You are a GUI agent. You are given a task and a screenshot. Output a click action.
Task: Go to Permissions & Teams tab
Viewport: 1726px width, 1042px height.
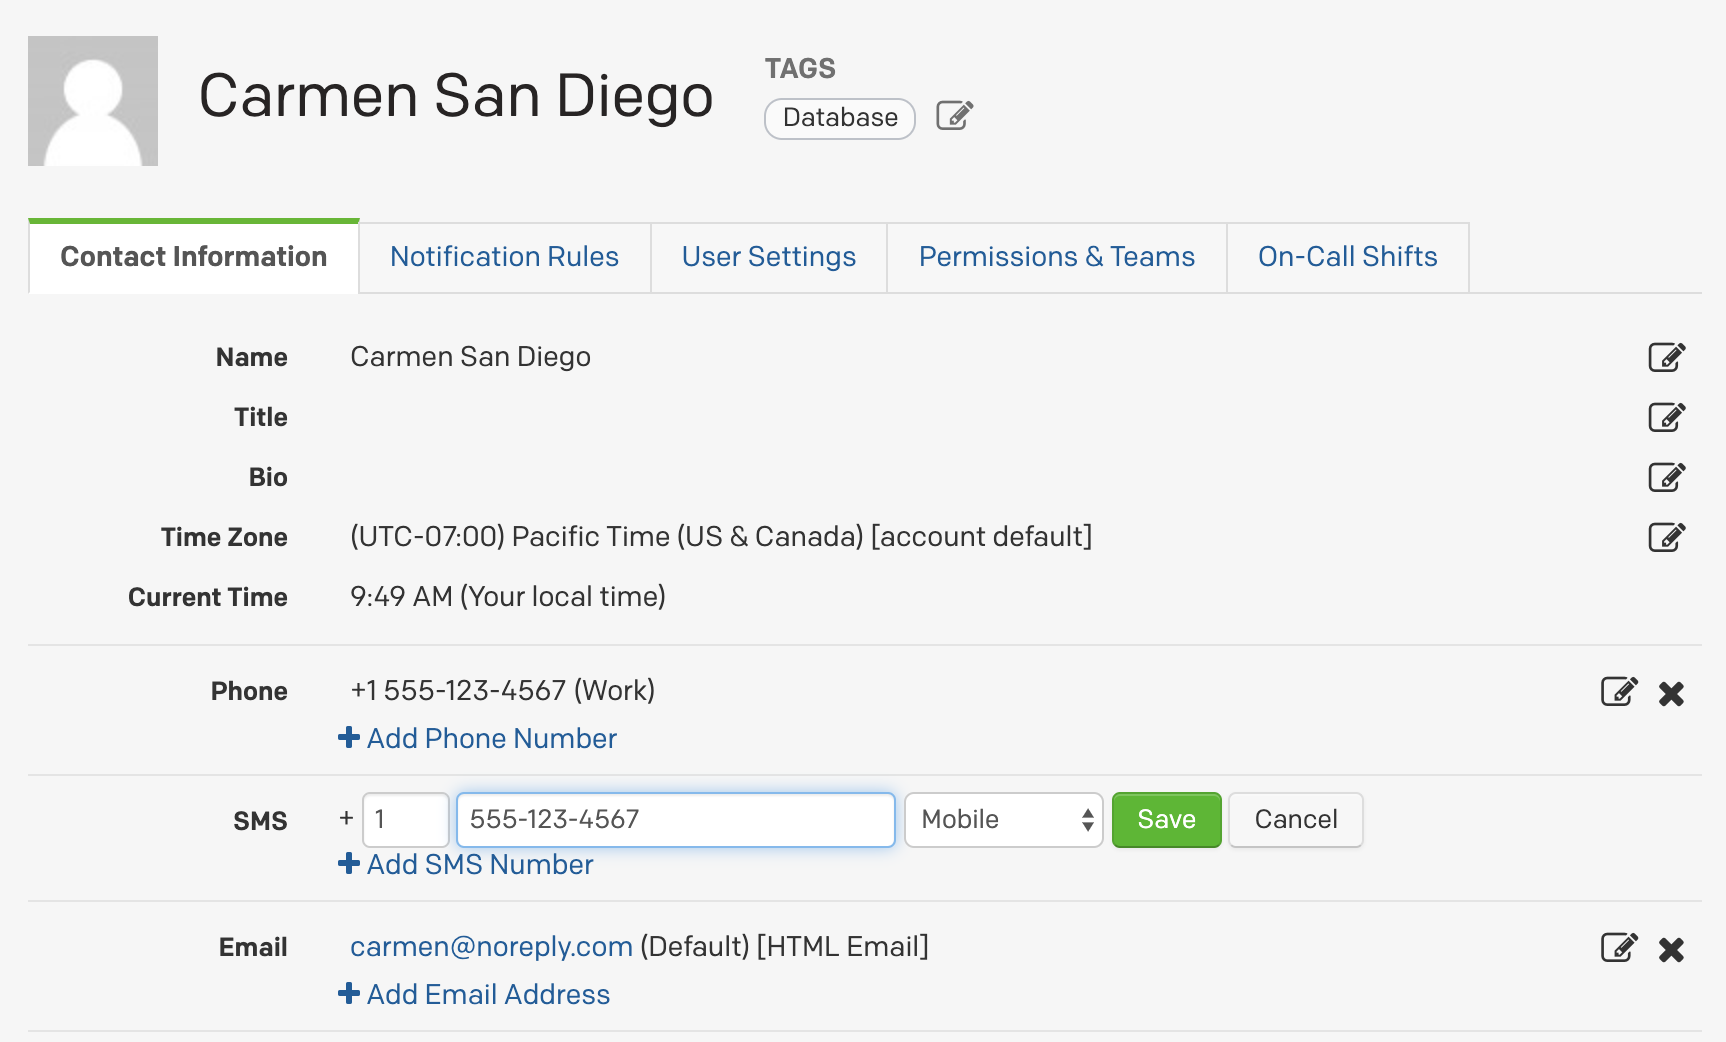pos(1056,257)
